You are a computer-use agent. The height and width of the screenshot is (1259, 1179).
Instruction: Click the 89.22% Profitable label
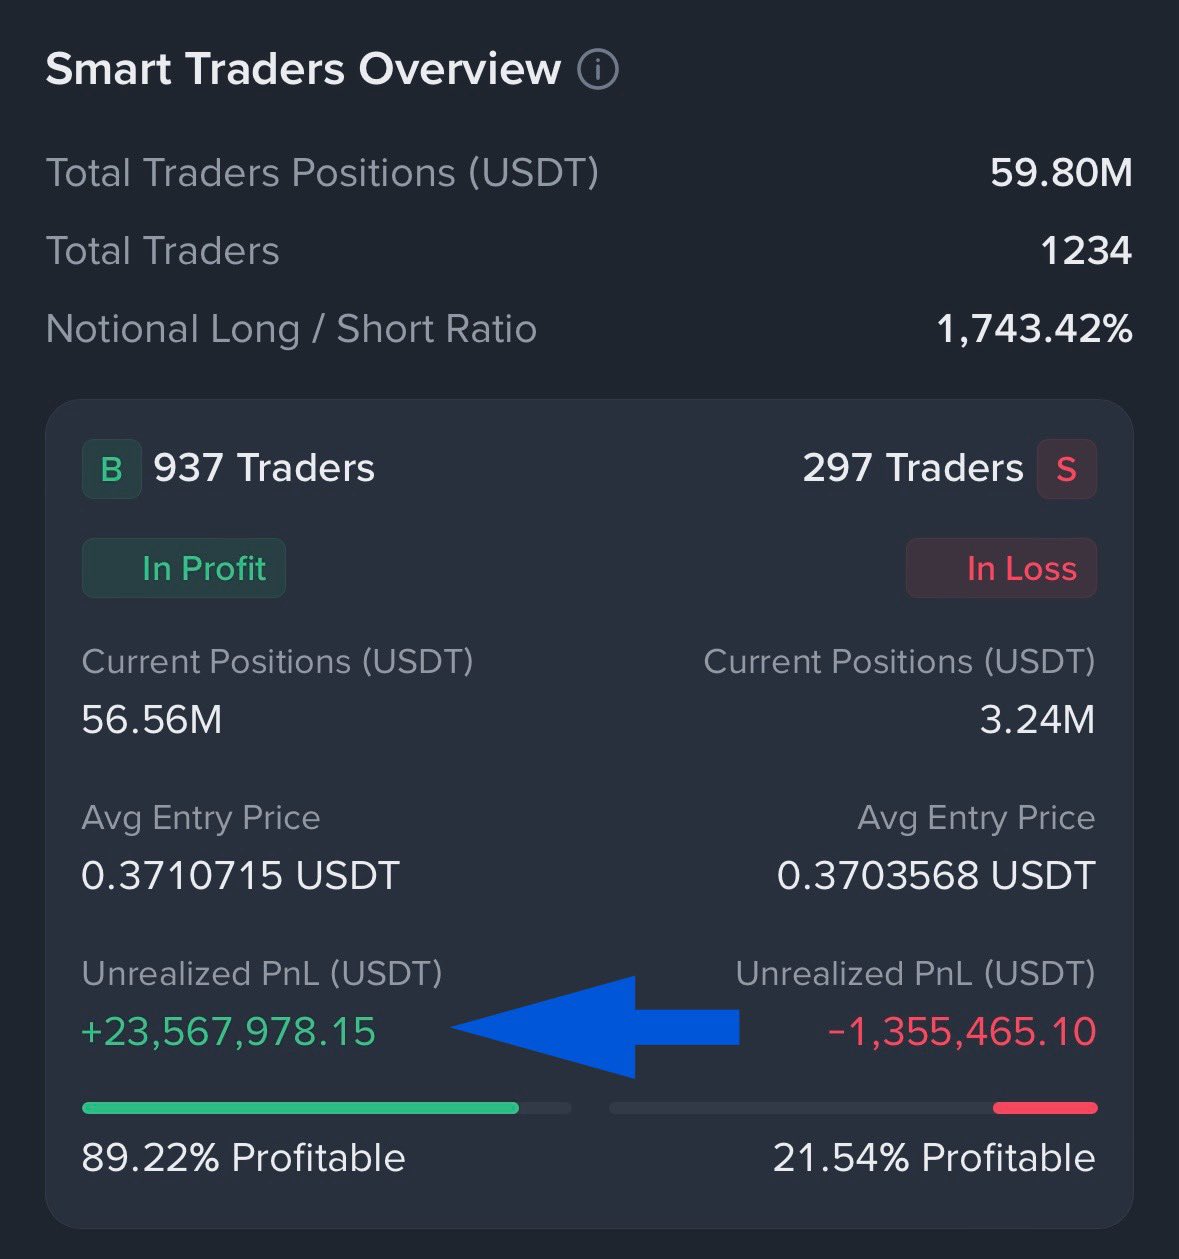point(244,1158)
